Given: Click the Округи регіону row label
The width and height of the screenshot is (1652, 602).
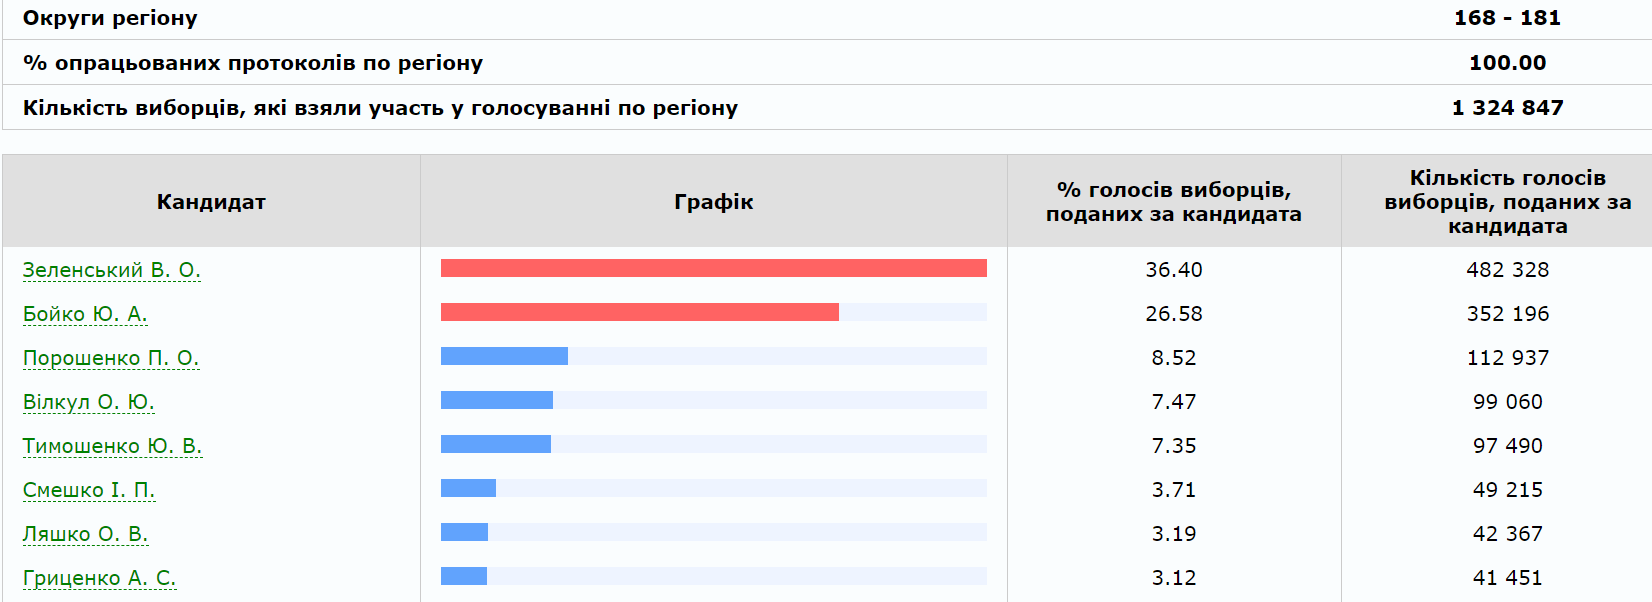Looking at the screenshot, I should click(110, 18).
